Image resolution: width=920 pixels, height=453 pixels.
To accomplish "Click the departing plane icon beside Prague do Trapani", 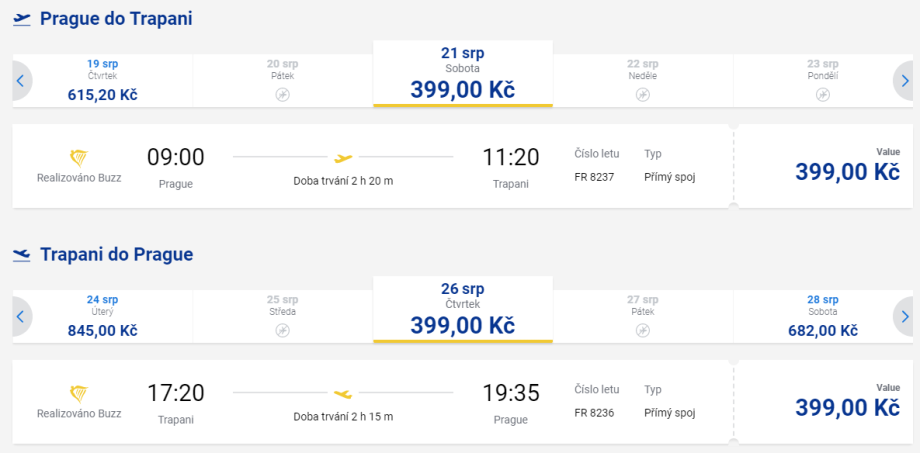I will [22, 19].
